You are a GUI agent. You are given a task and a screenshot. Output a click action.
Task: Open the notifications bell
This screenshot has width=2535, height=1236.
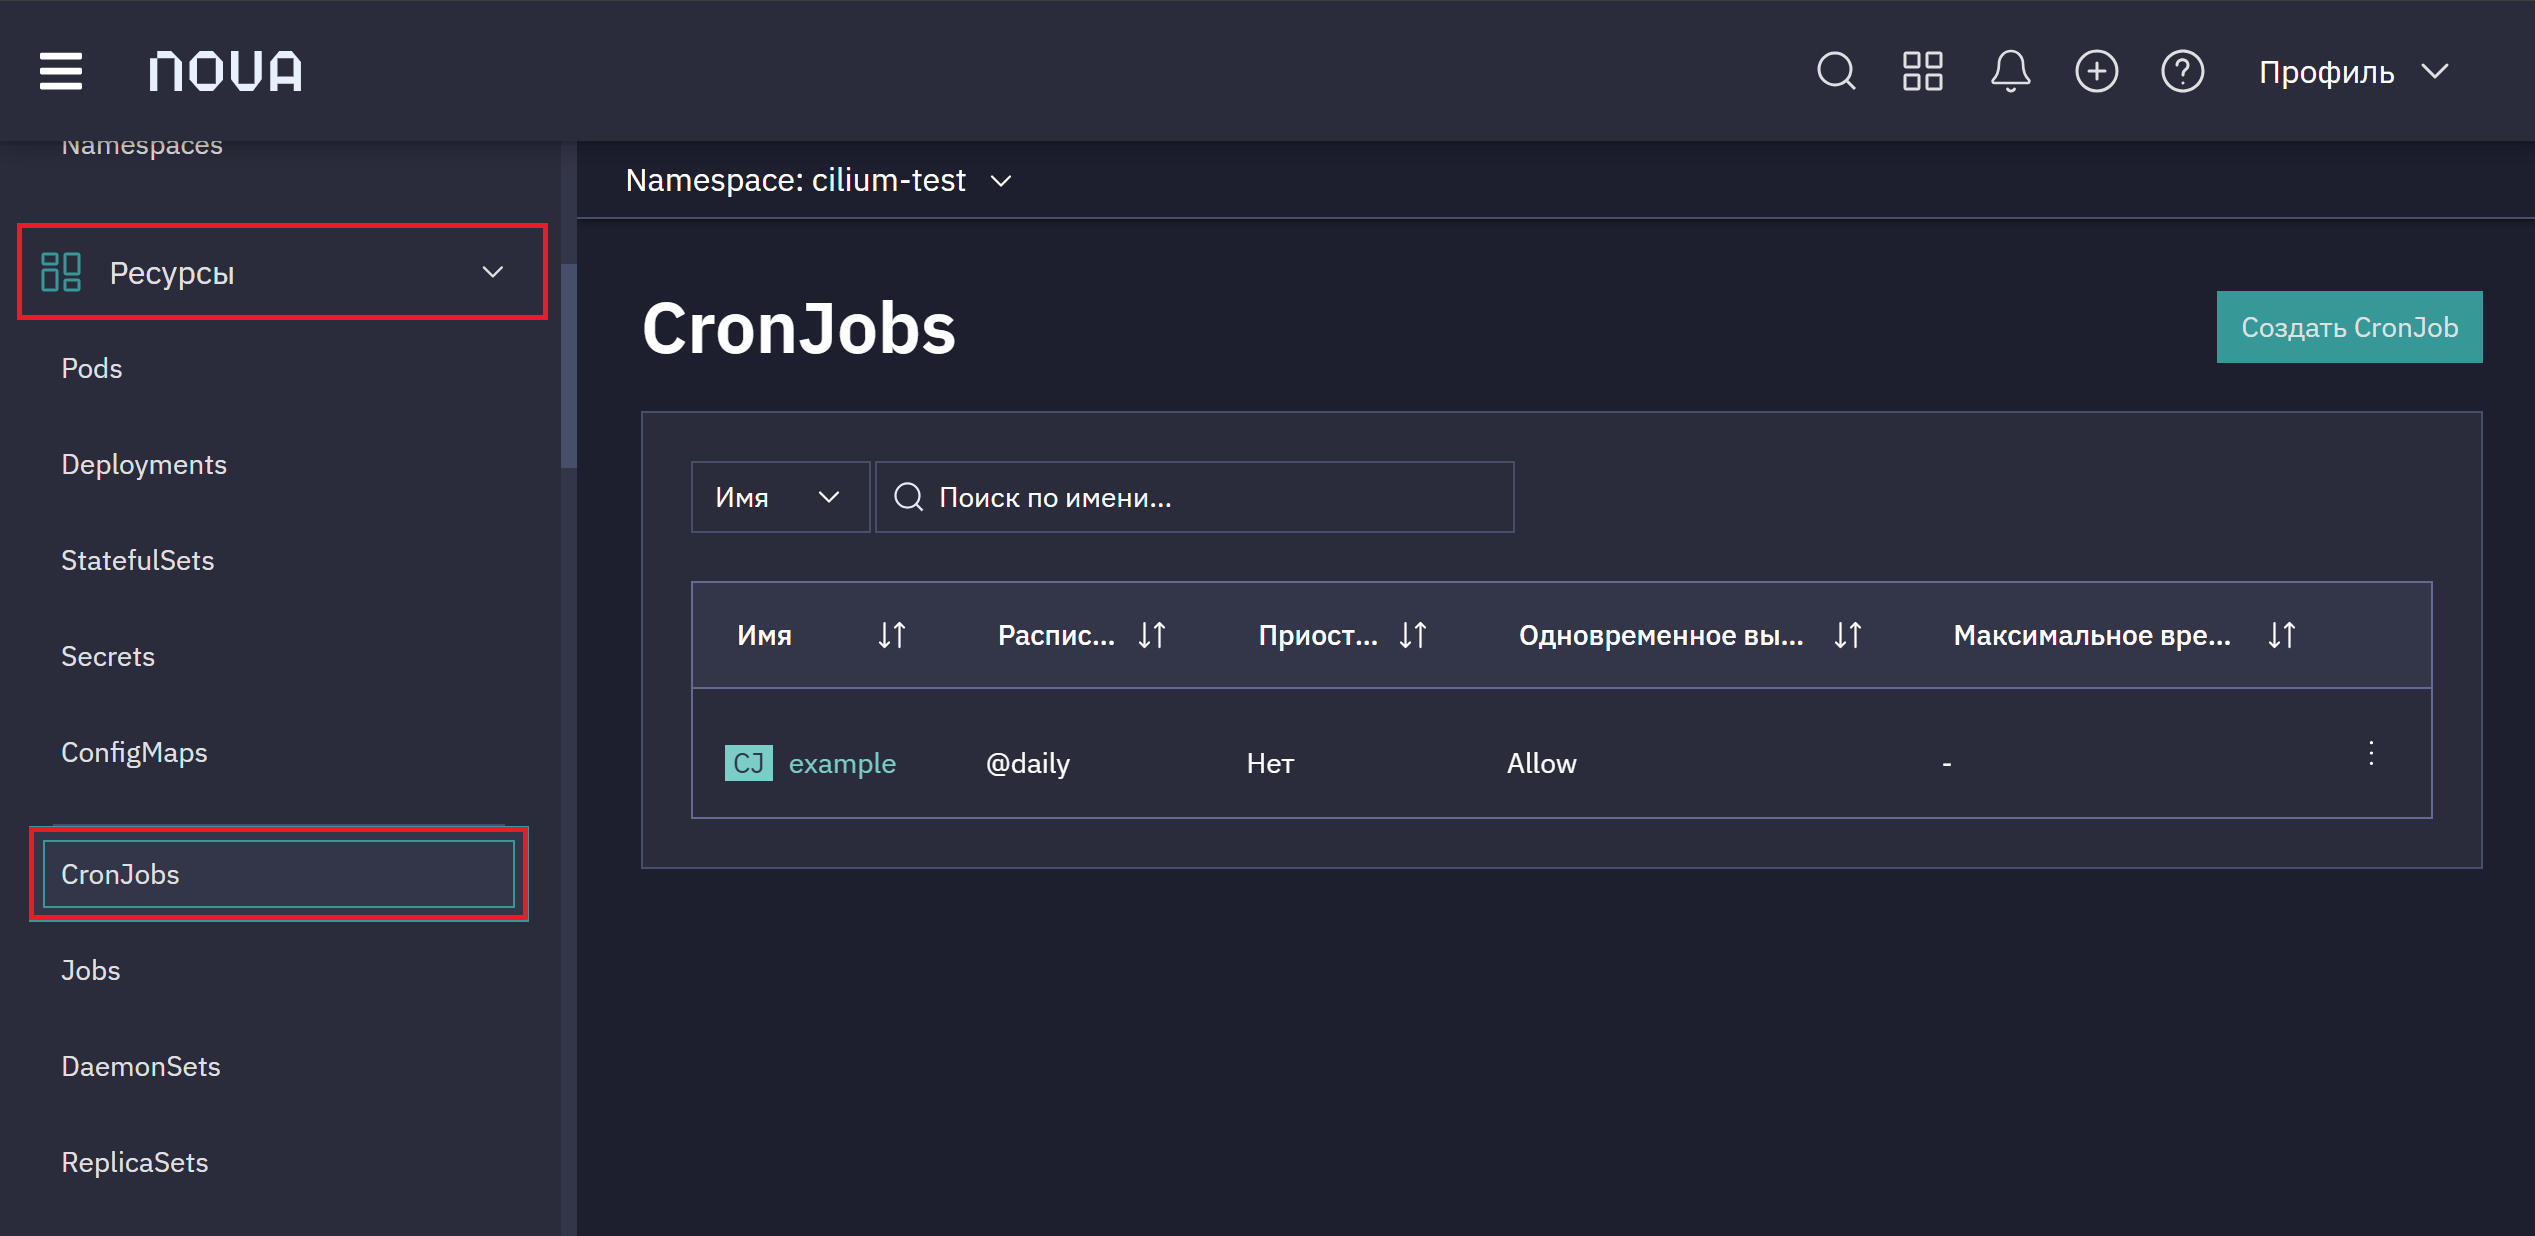click(2010, 71)
